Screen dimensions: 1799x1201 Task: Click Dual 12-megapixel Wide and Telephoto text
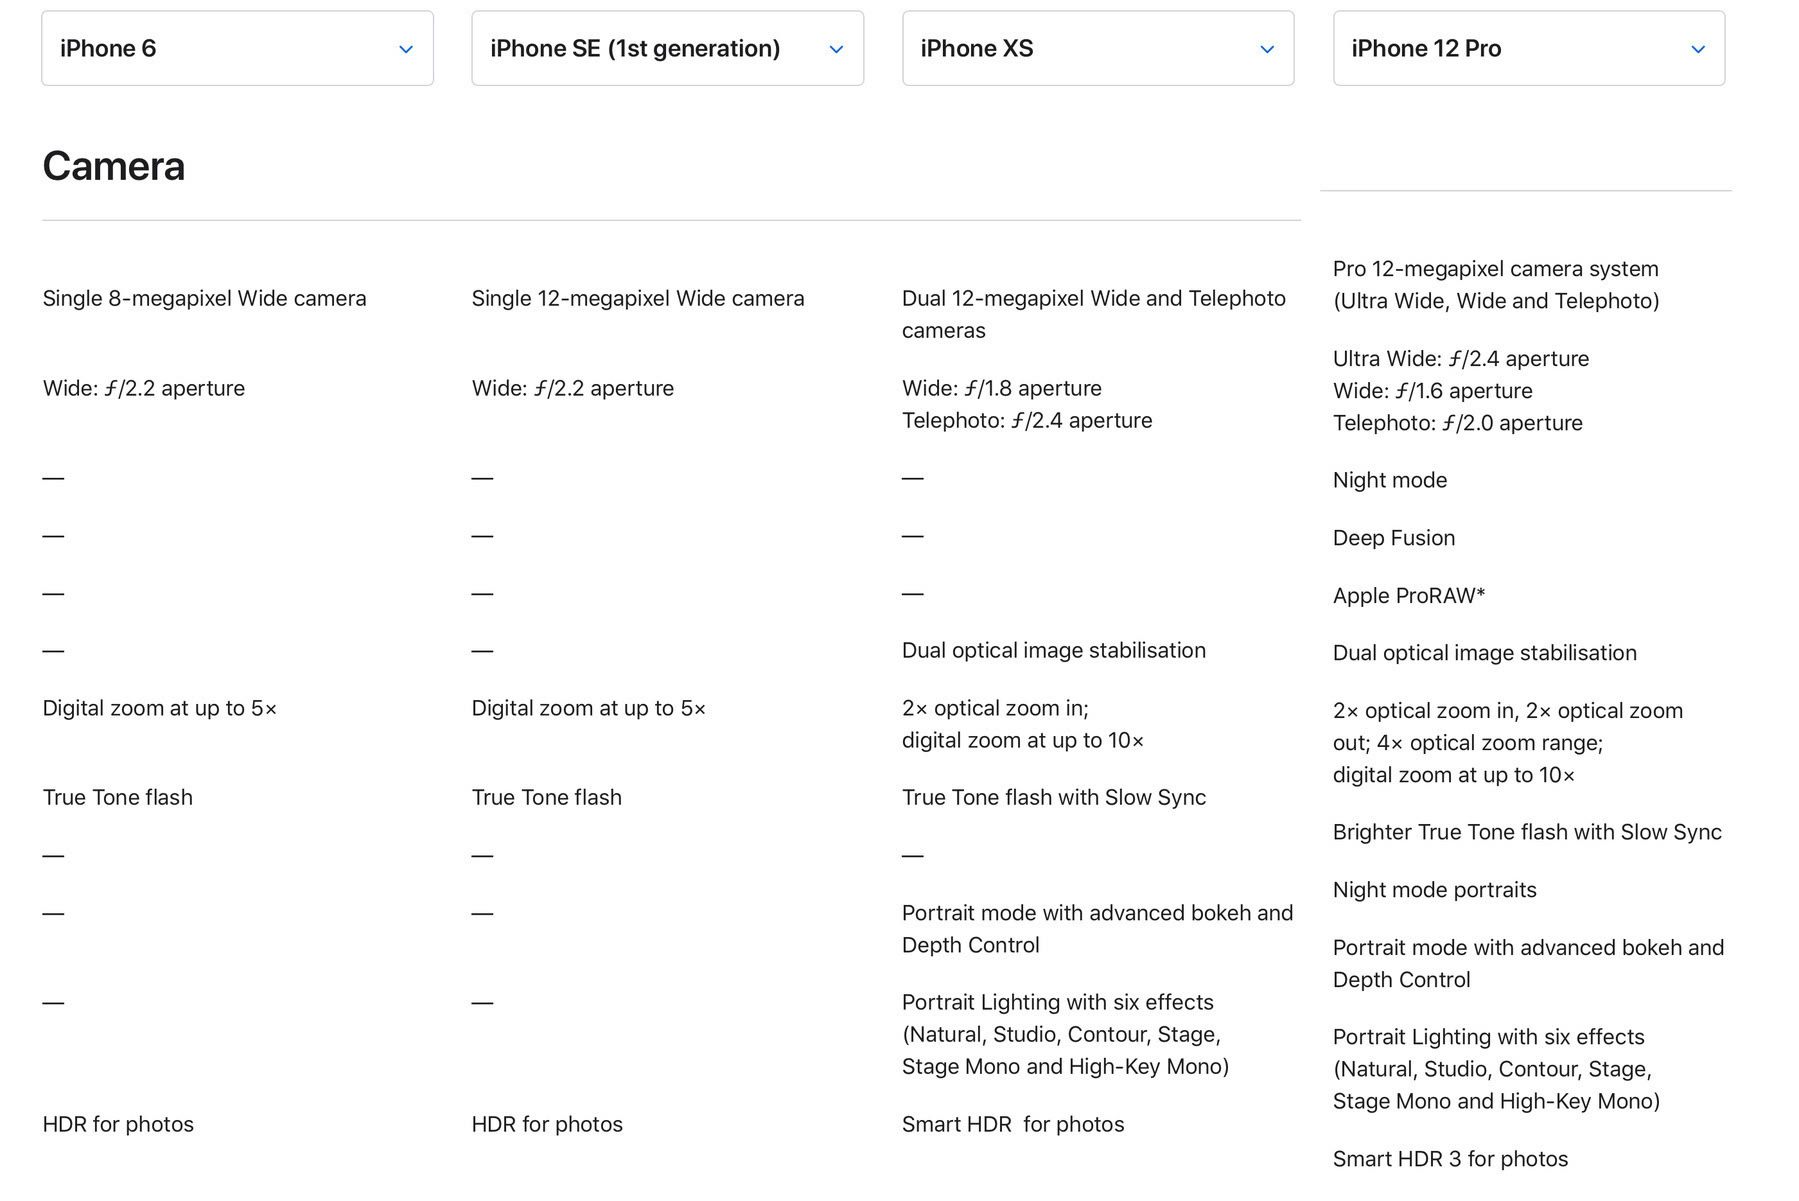pyautogui.click(x=1093, y=299)
